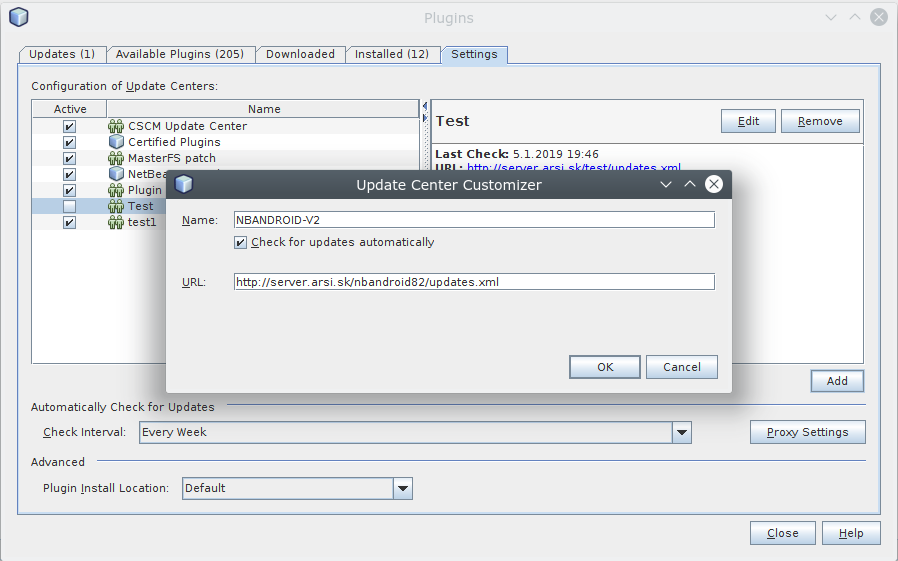This screenshot has height=561, width=898.
Task: Click the Remove button for Test
Action: click(x=820, y=121)
